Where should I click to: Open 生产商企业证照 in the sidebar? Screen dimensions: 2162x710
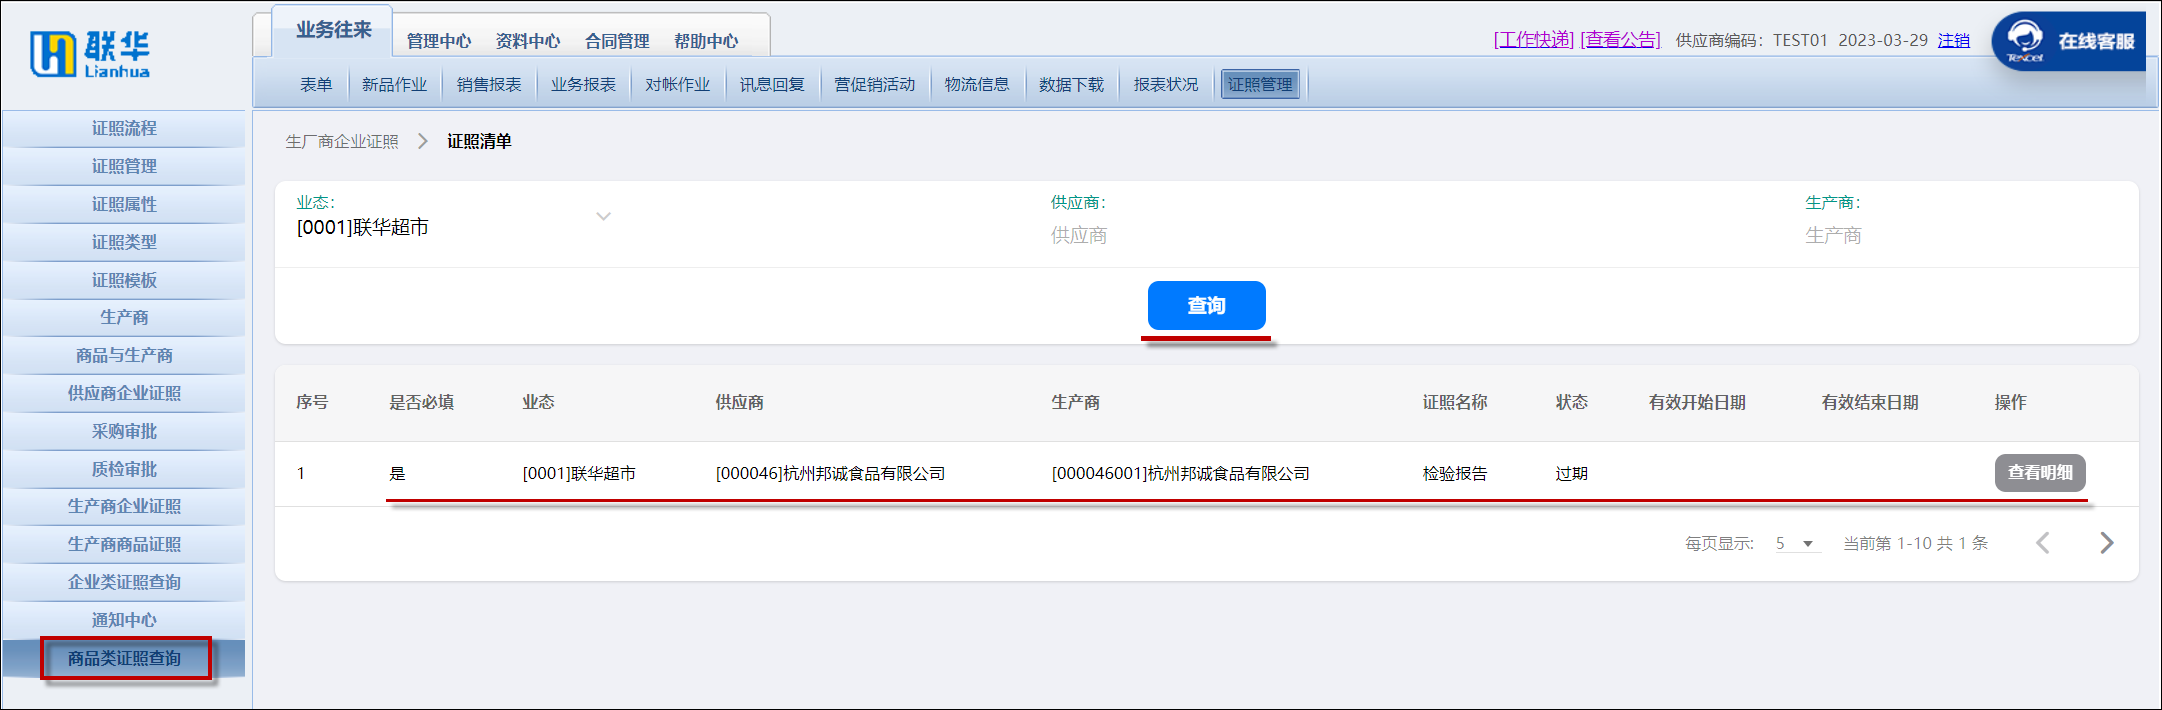[x=124, y=506]
